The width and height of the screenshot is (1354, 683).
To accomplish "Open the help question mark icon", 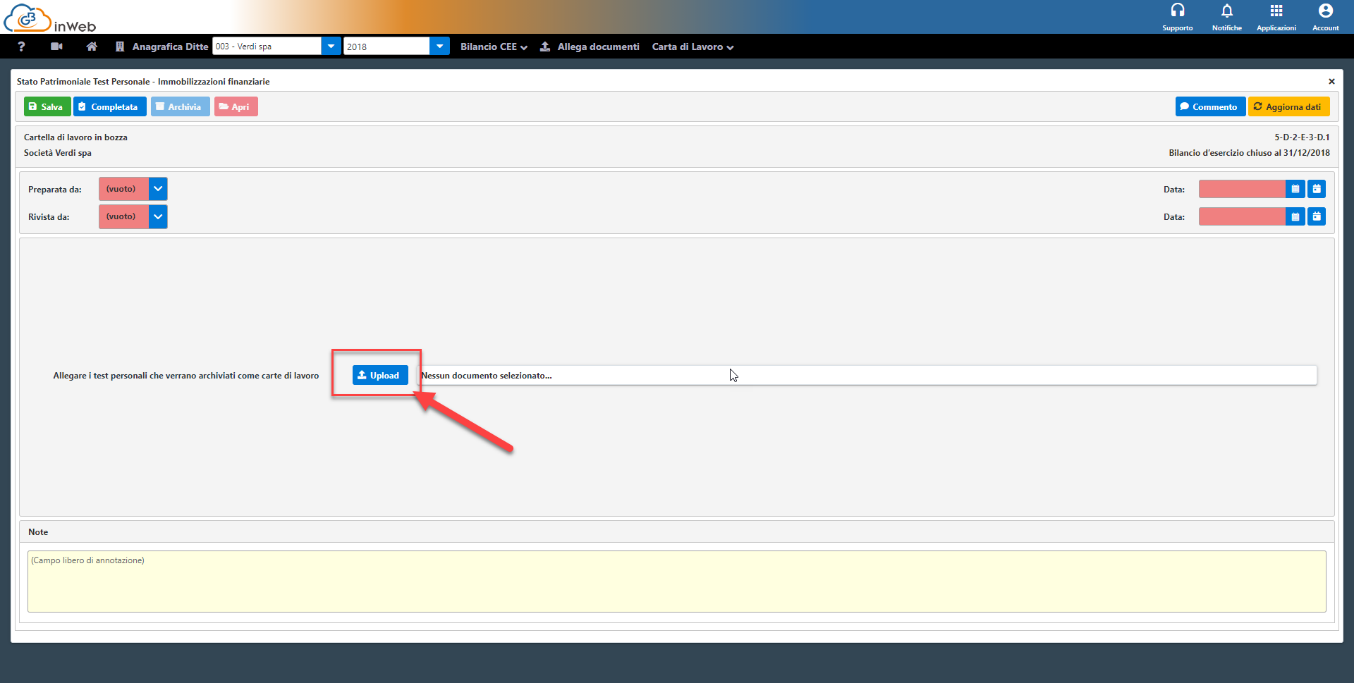I will [x=21, y=46].
